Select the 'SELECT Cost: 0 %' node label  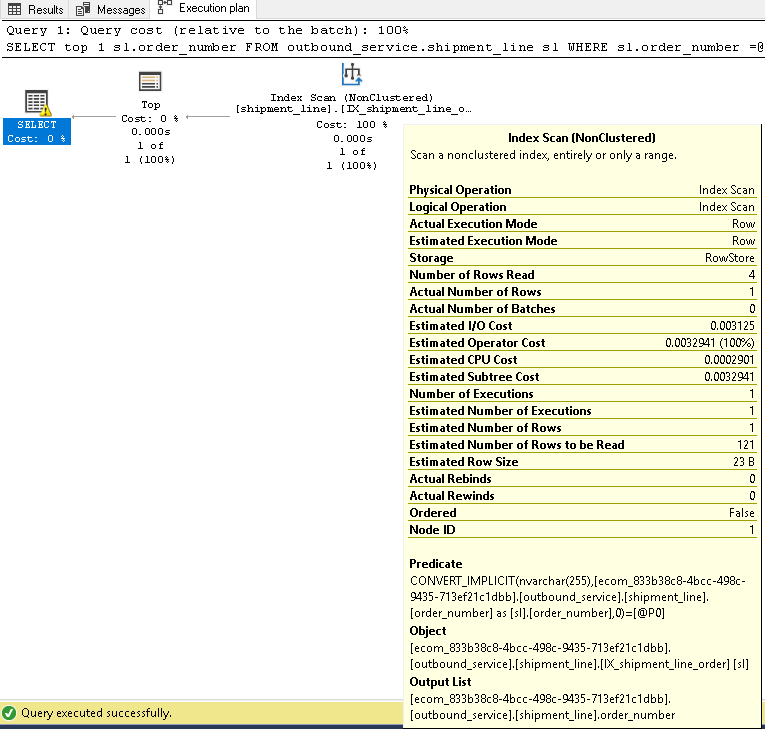click(x=37, y=132)
